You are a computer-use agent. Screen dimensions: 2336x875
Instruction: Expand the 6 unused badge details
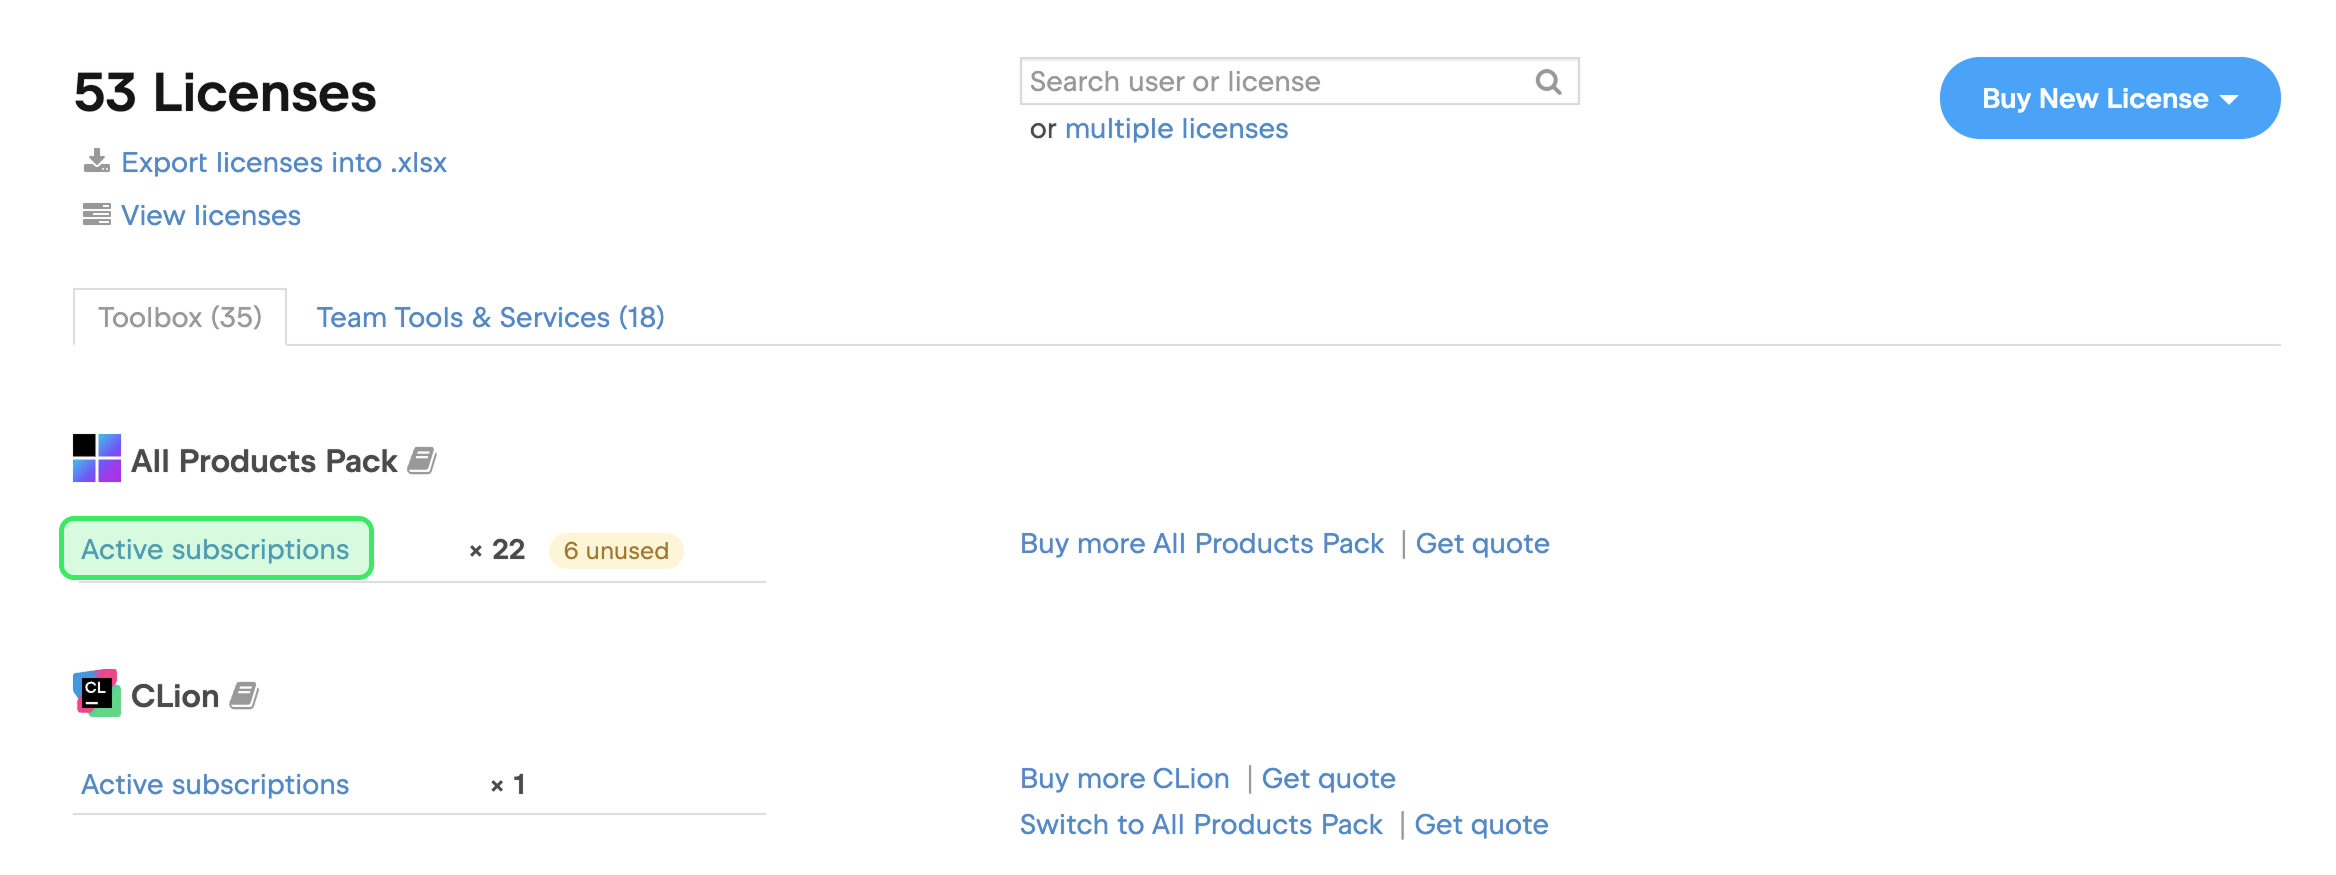point(615,551)
